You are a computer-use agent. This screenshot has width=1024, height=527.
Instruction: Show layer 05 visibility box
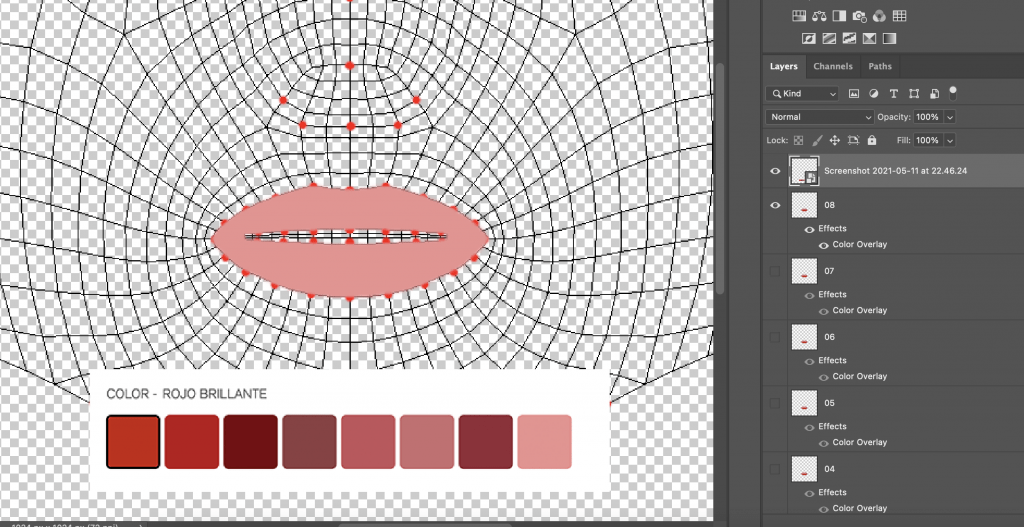pos(775,403)
